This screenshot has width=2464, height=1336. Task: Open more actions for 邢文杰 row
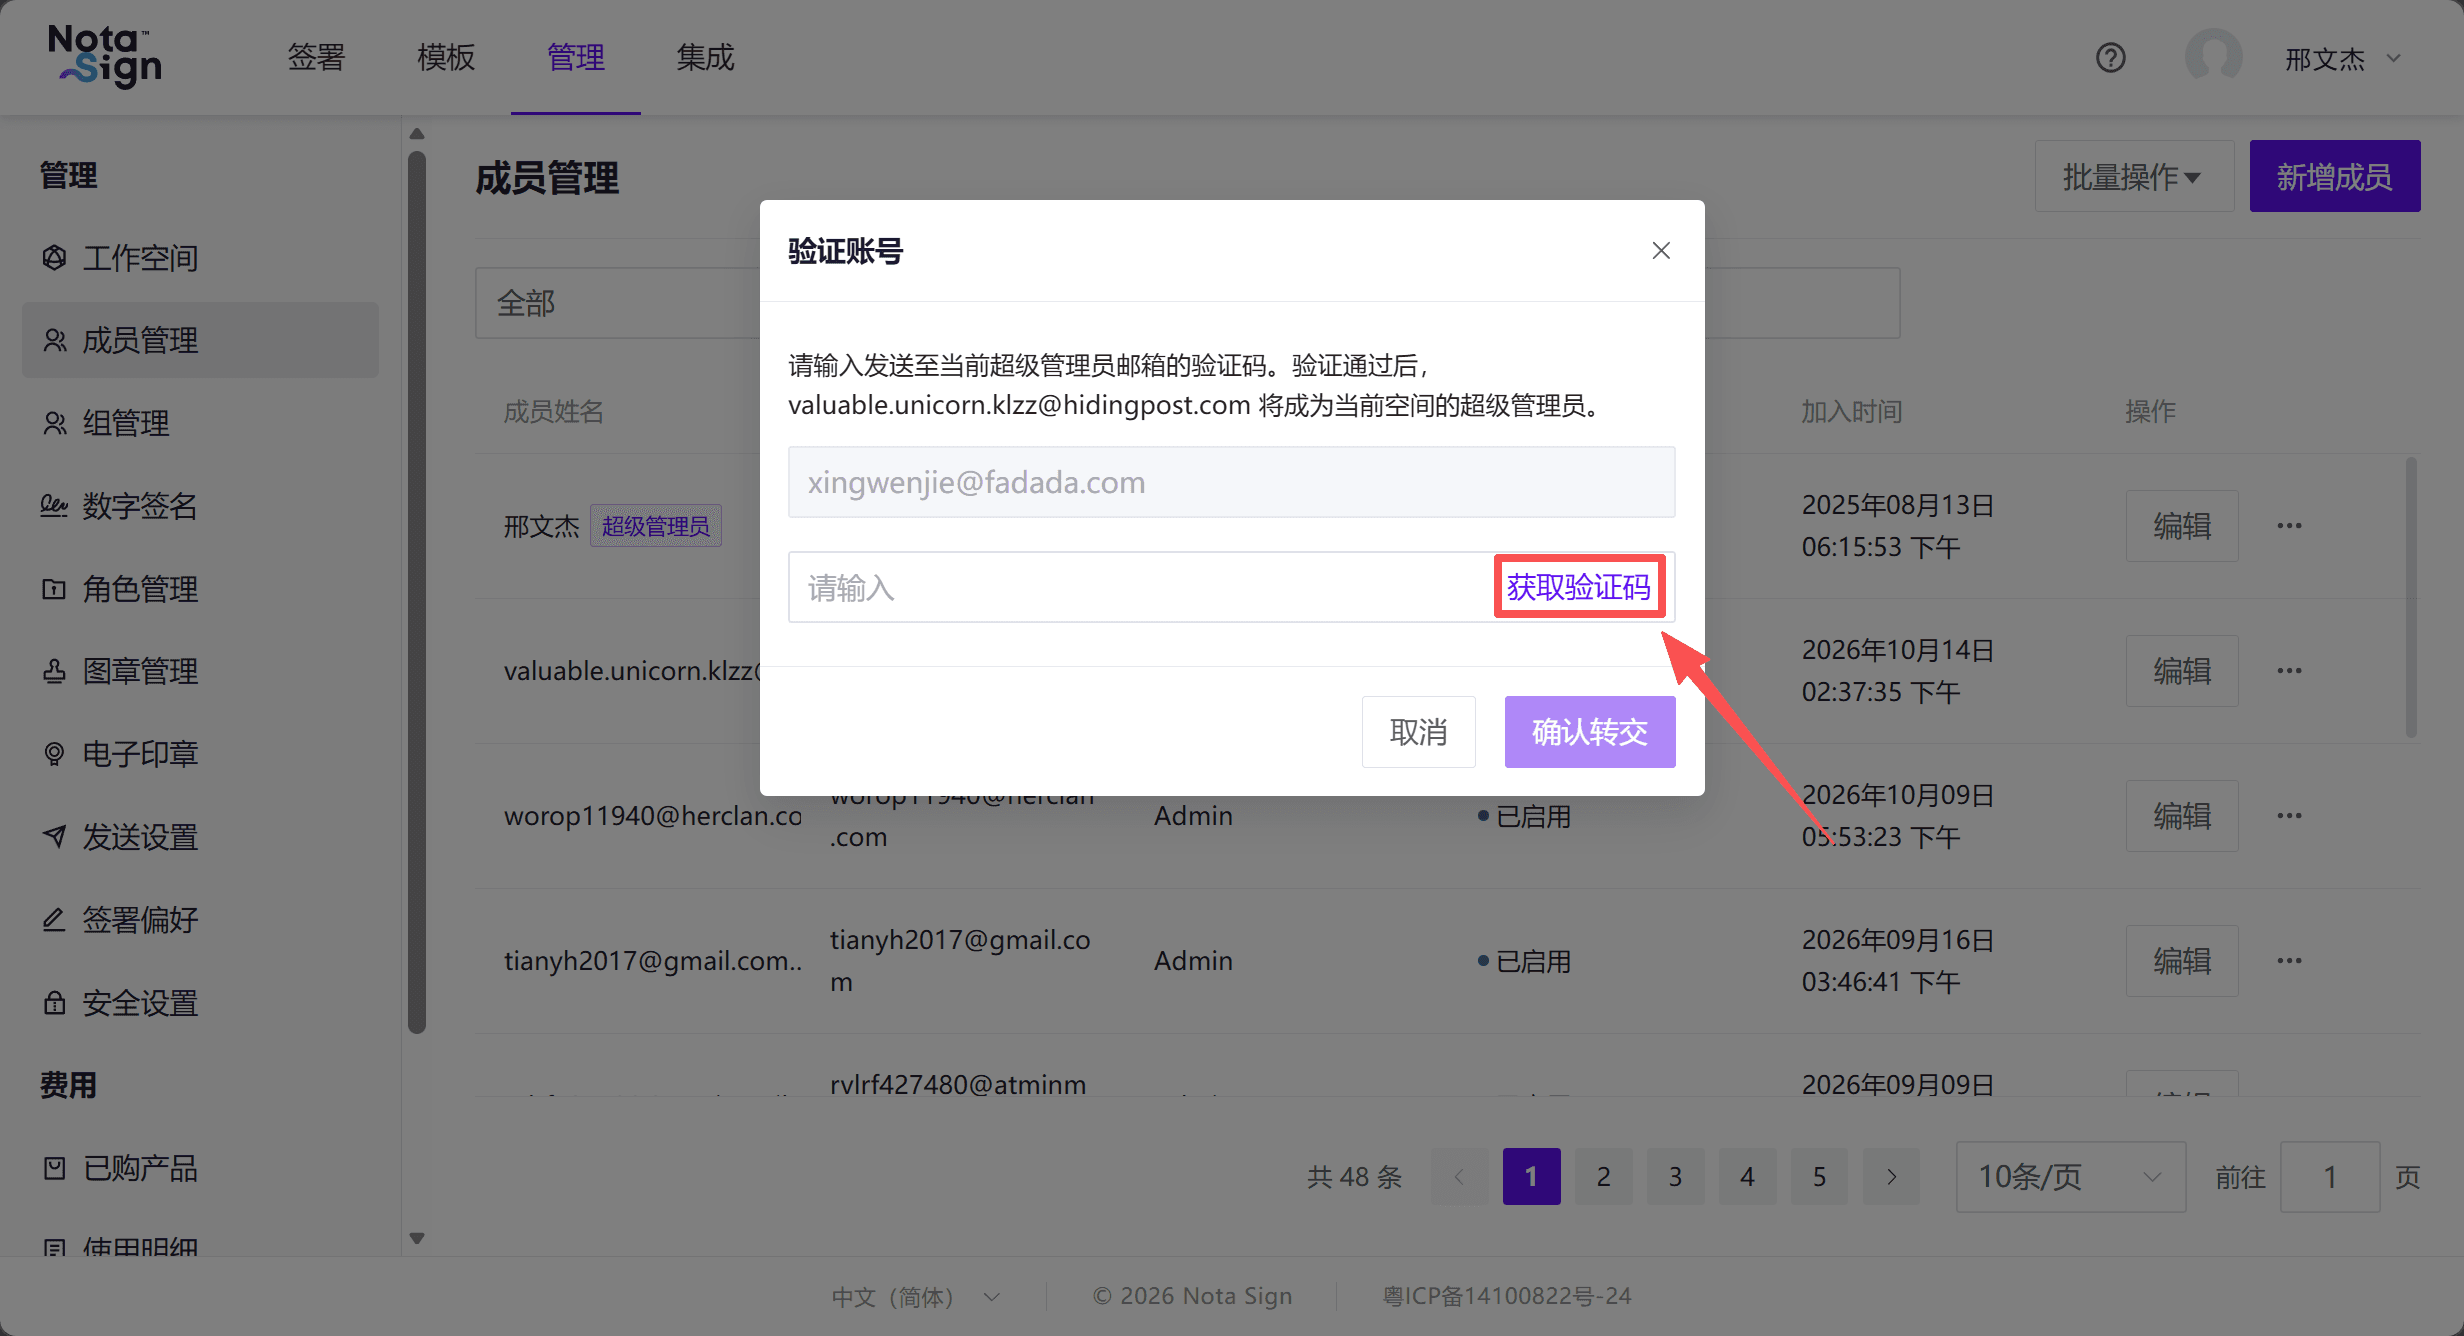click(2289, 526)
